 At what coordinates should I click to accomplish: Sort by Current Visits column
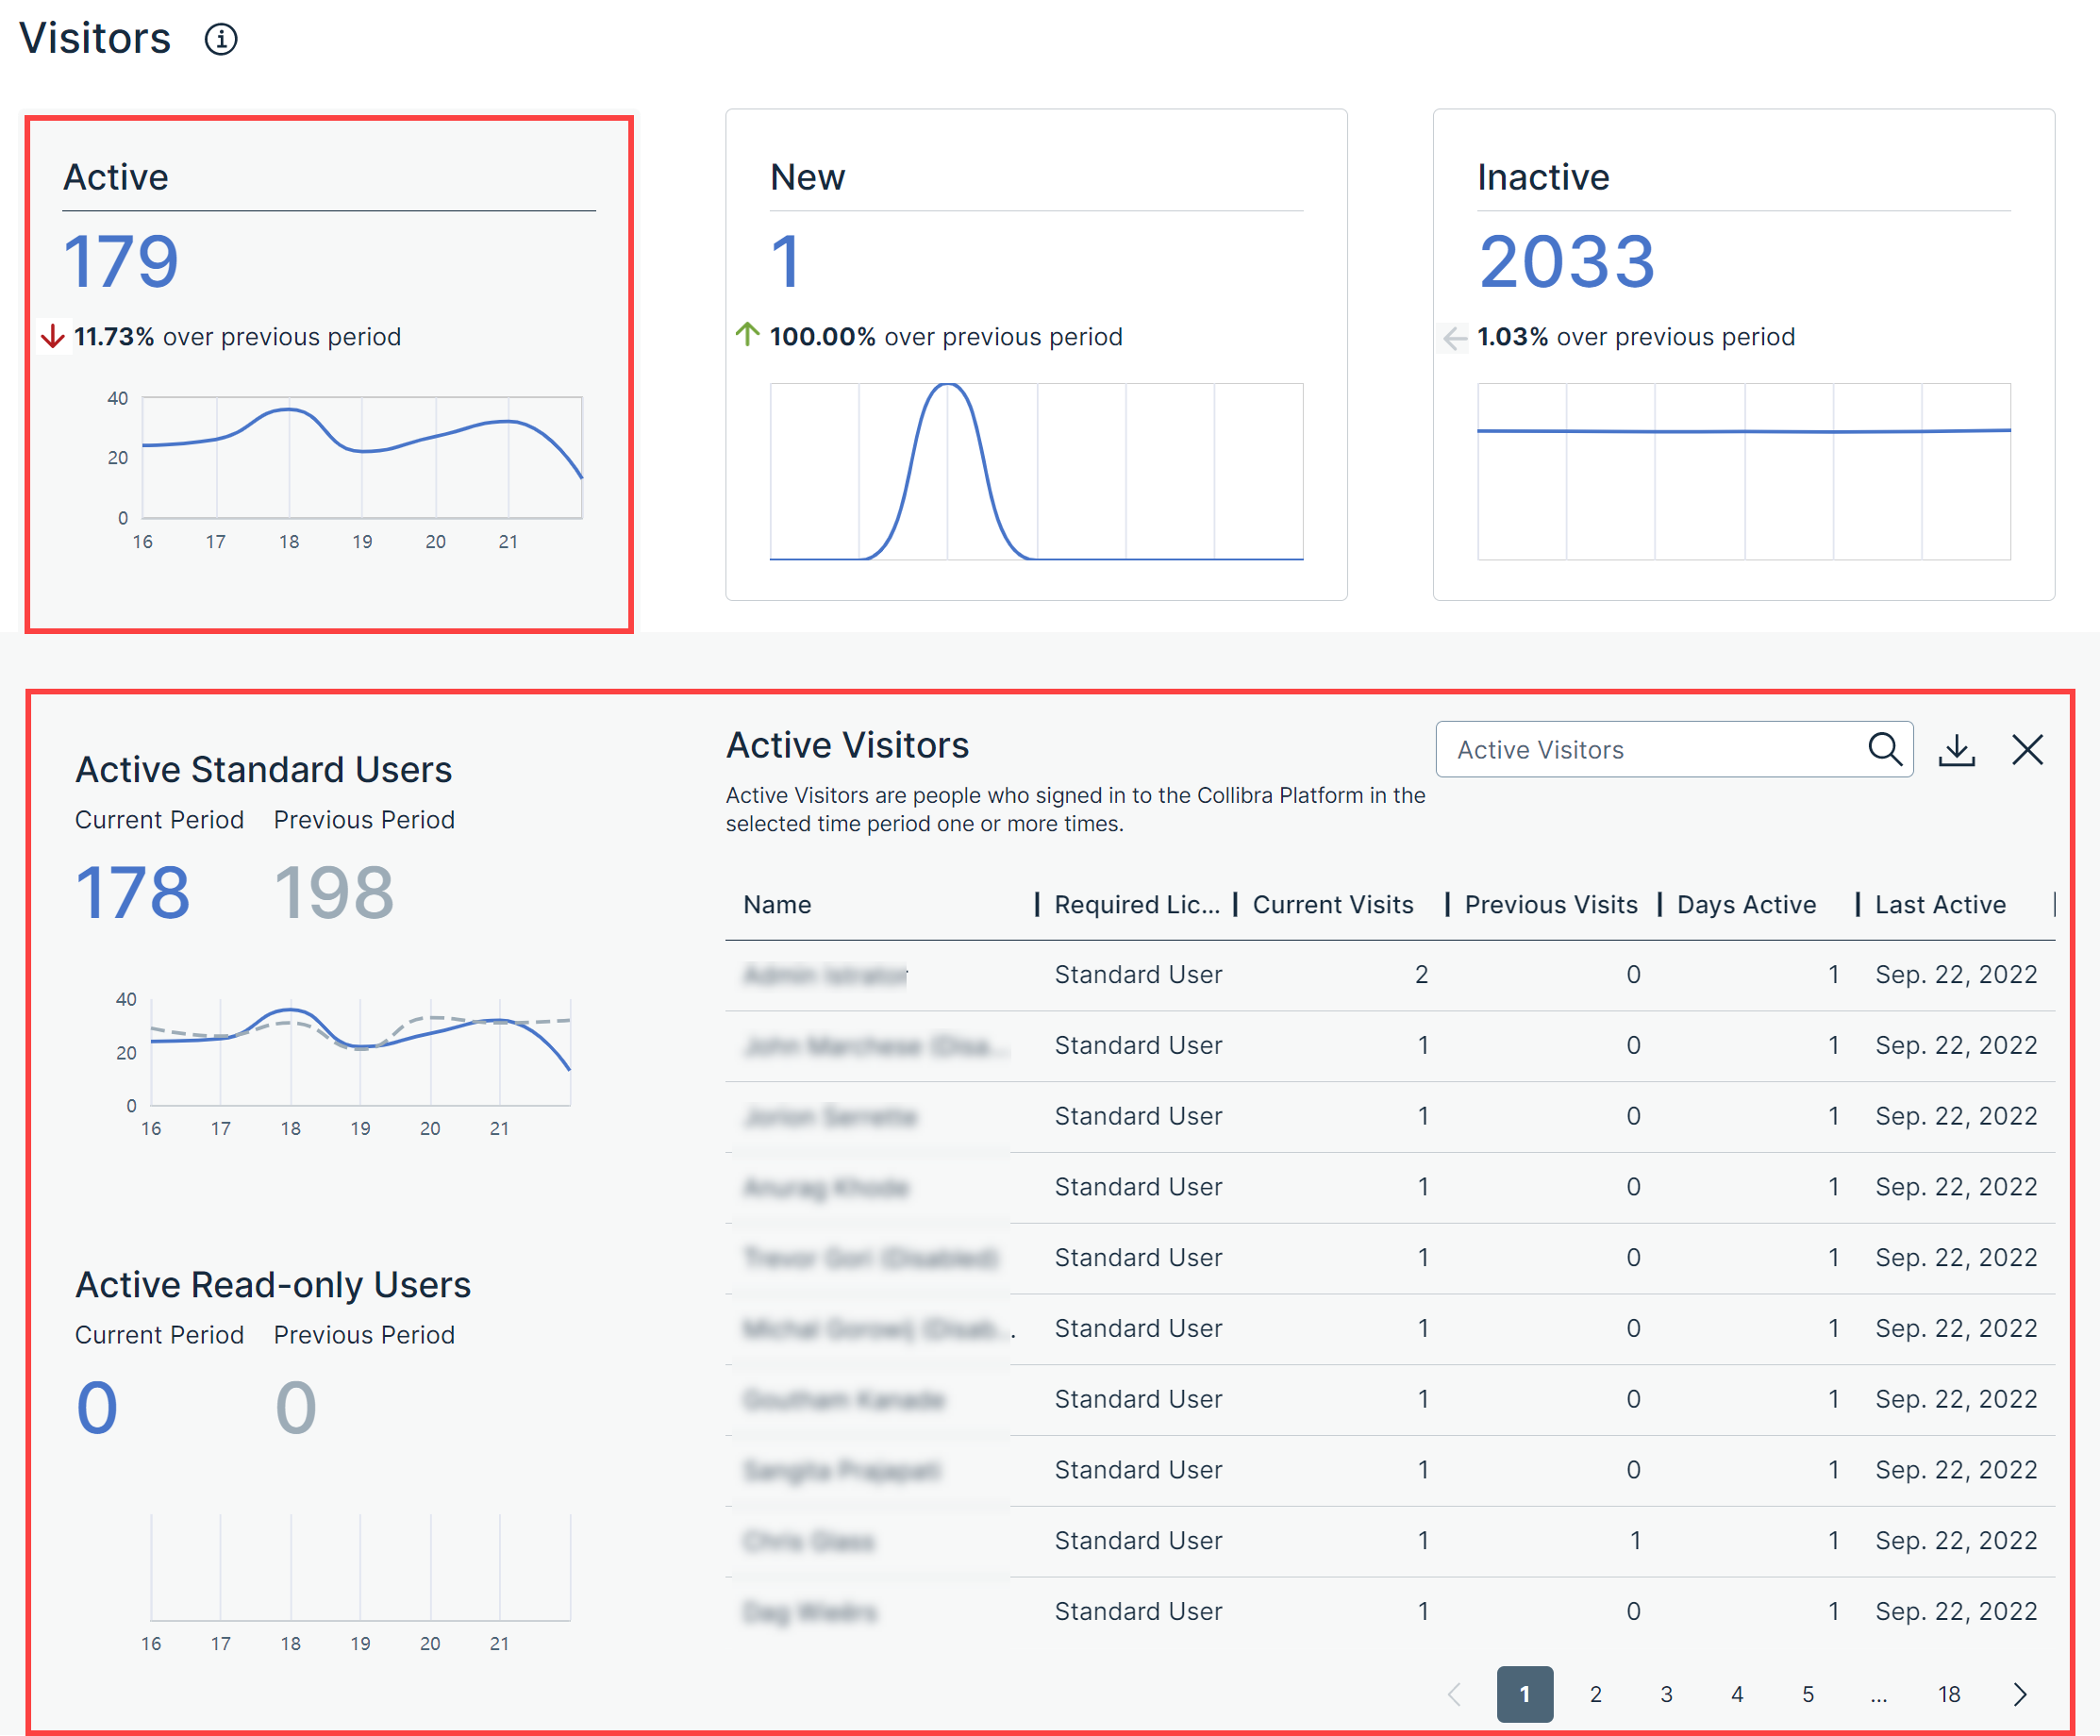(1332, 904)
